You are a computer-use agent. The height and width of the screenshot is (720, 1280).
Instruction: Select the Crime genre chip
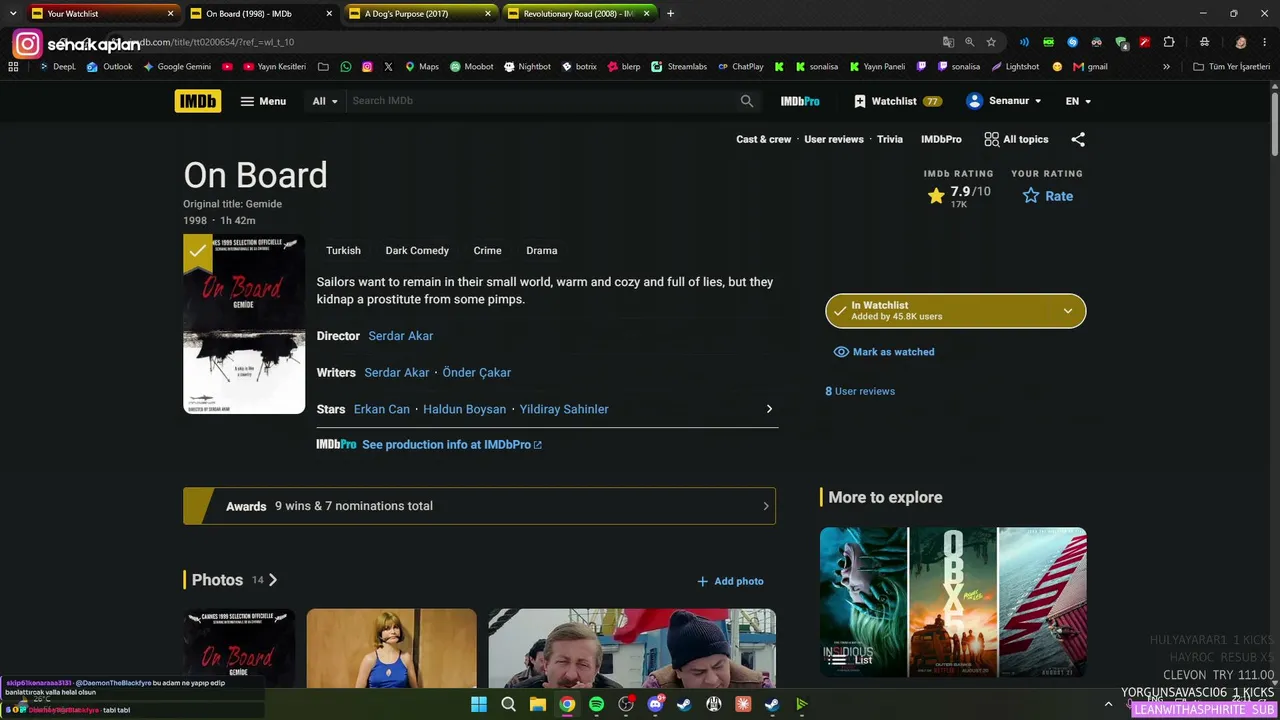click(487, 251)
